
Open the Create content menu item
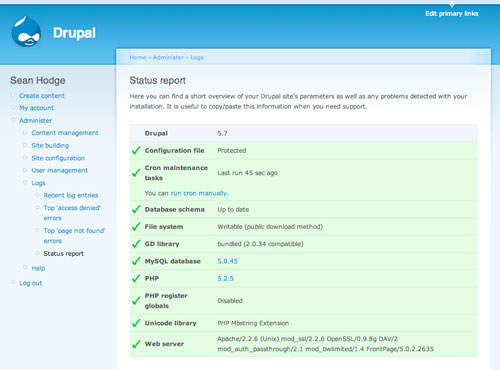(42, 96)
